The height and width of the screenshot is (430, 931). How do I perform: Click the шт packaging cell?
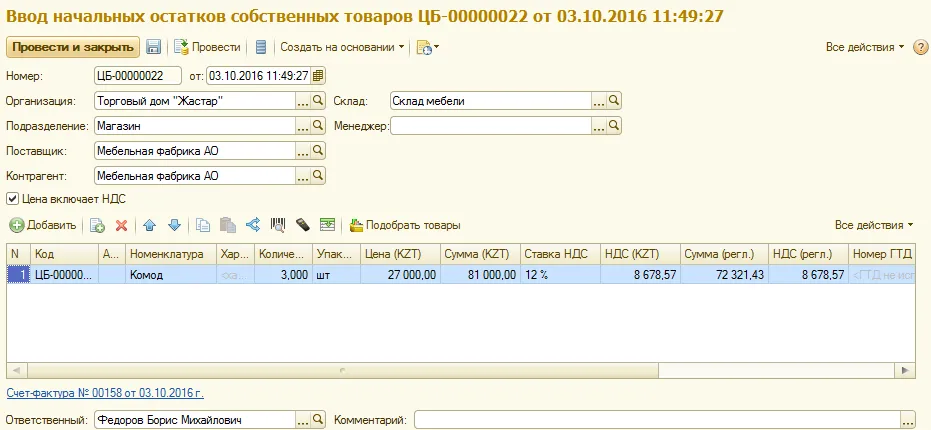(336, 275)
